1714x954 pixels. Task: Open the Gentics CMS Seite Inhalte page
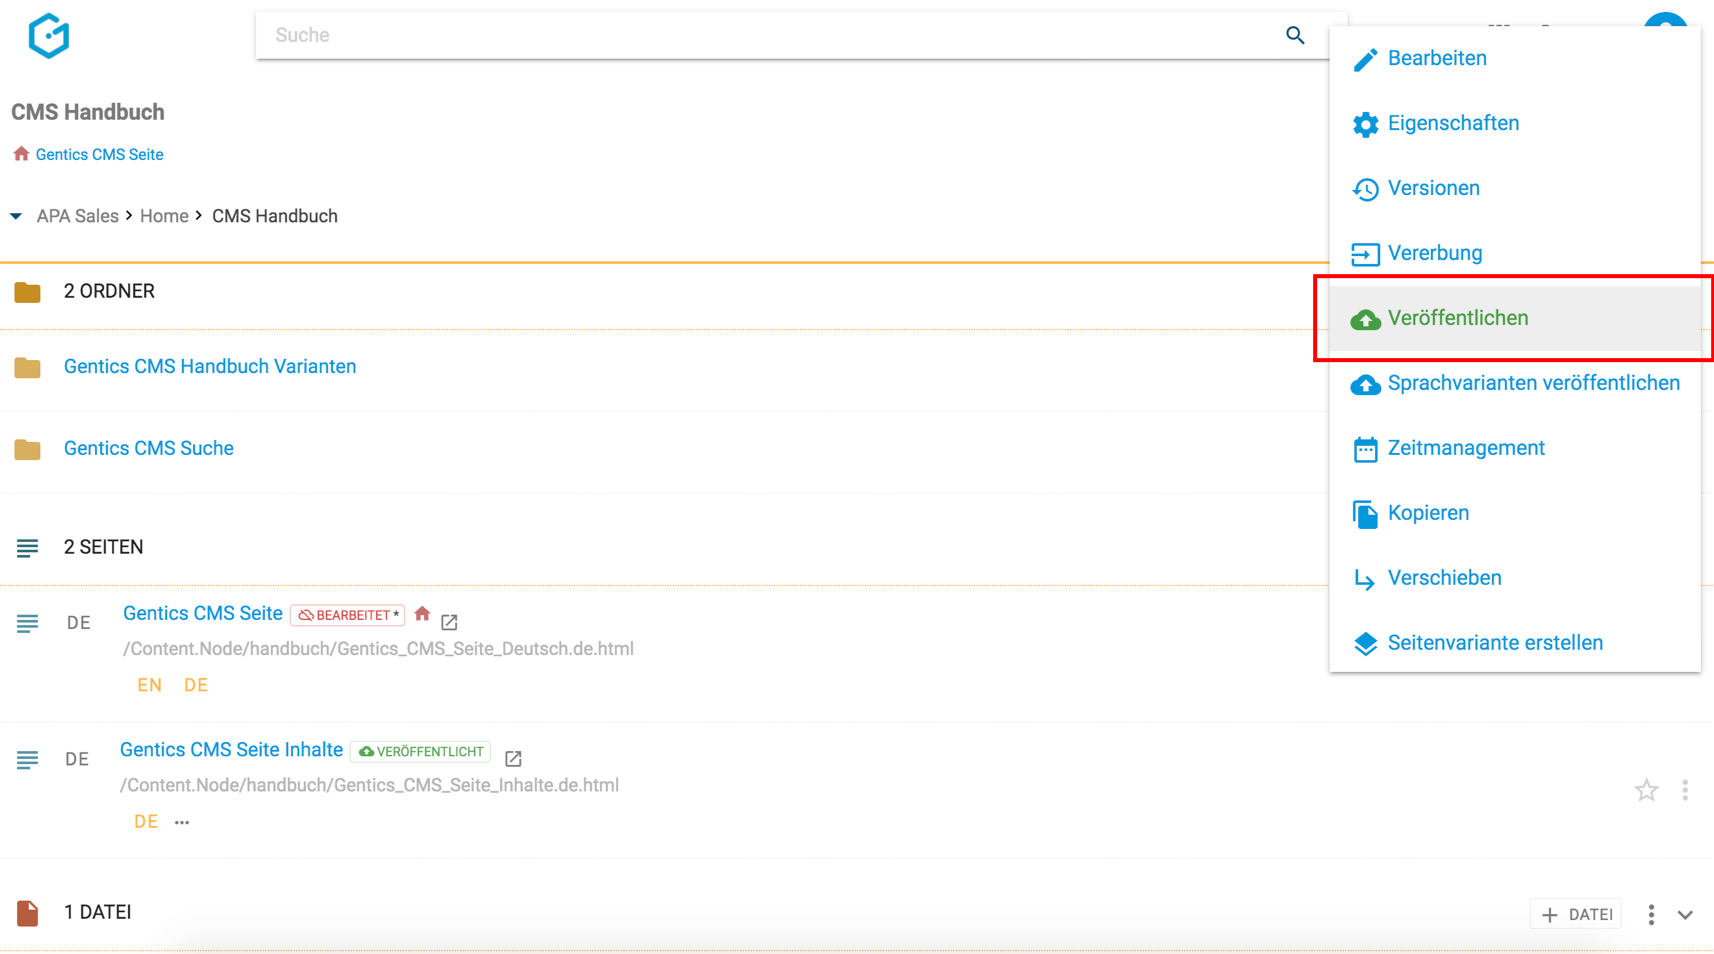[x=231, y=750]
